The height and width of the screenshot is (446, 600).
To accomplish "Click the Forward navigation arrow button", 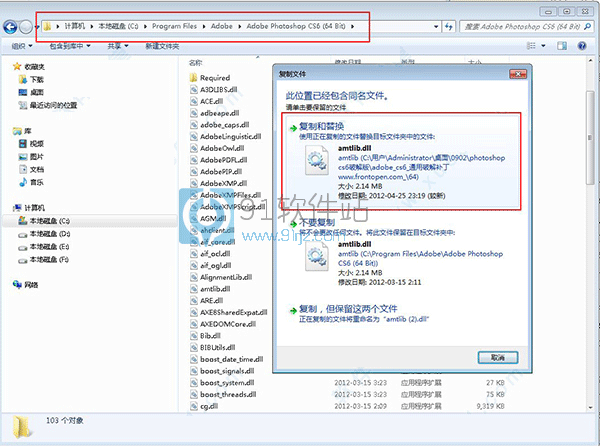I will [27, 24].
